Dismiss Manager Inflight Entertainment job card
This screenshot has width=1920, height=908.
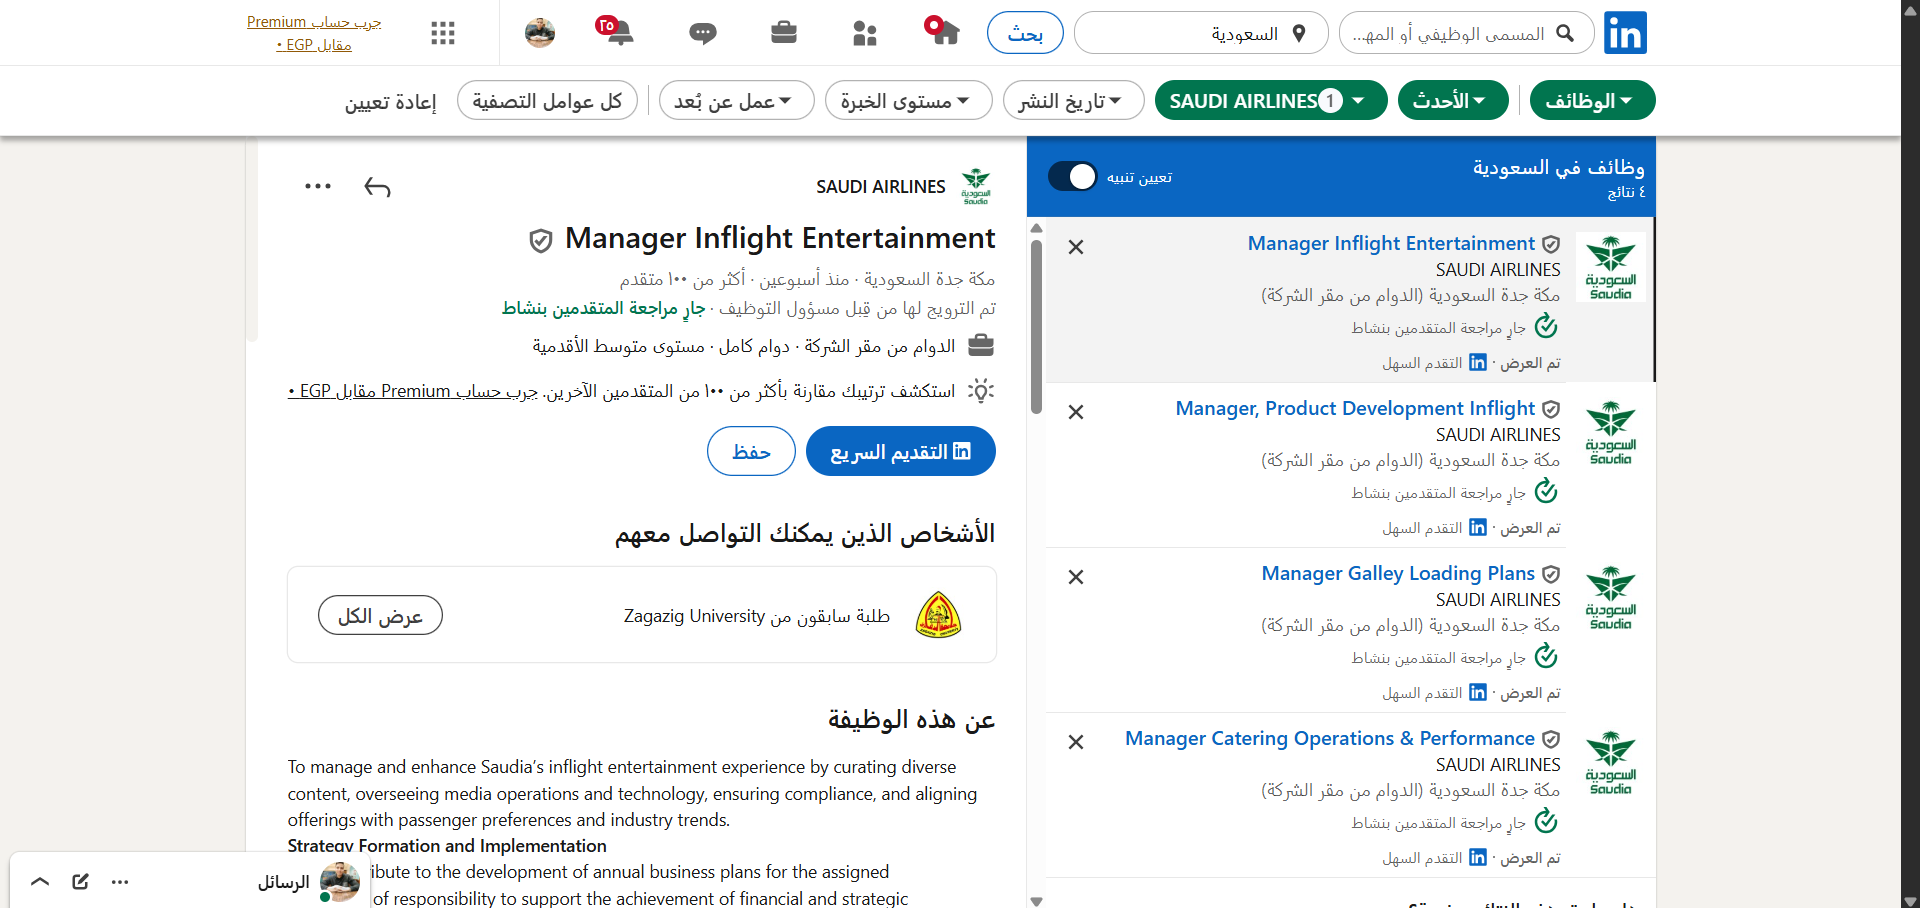click(1076, 247)
